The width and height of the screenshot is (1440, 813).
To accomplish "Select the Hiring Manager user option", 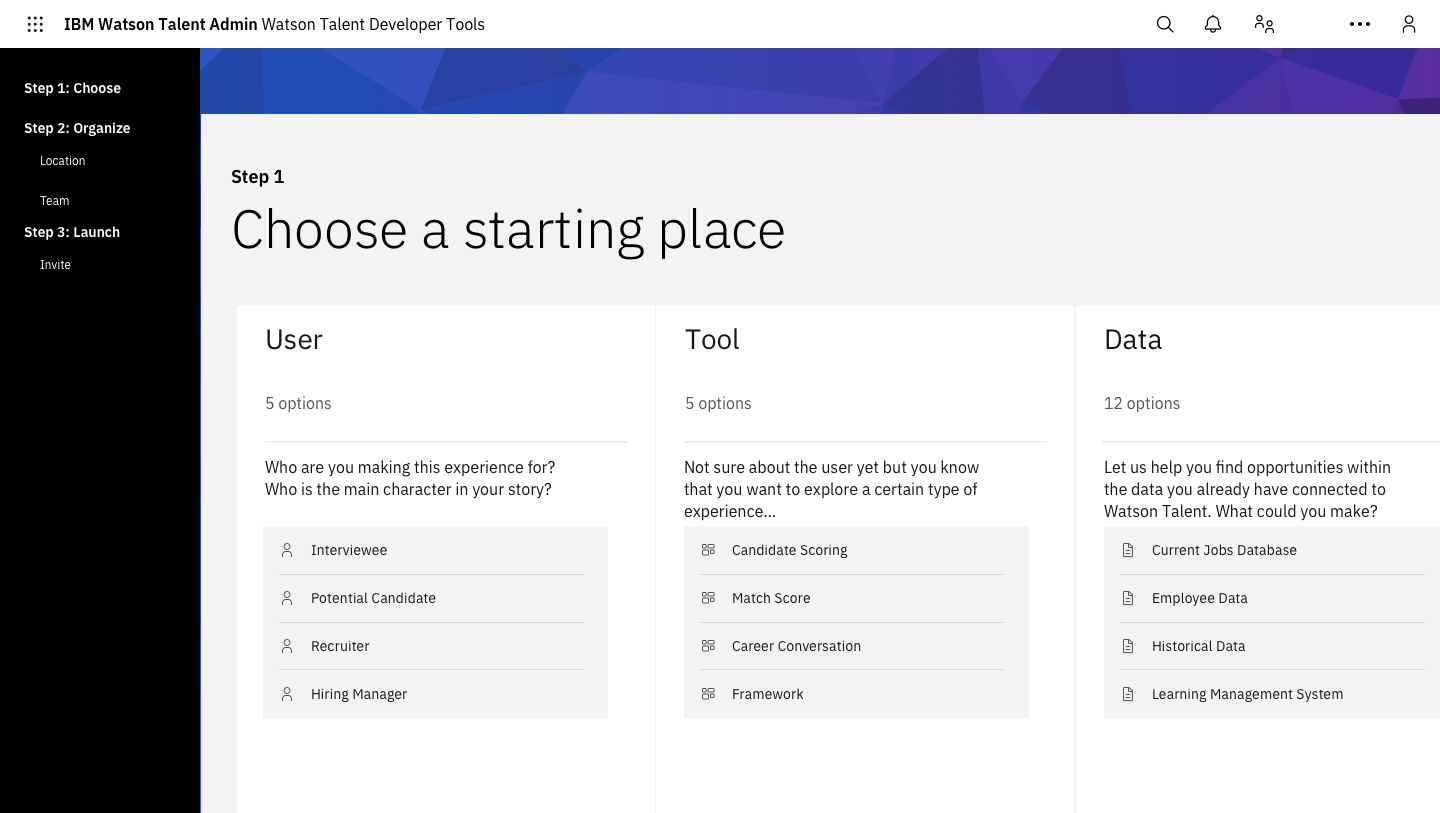I will [435, 694].
